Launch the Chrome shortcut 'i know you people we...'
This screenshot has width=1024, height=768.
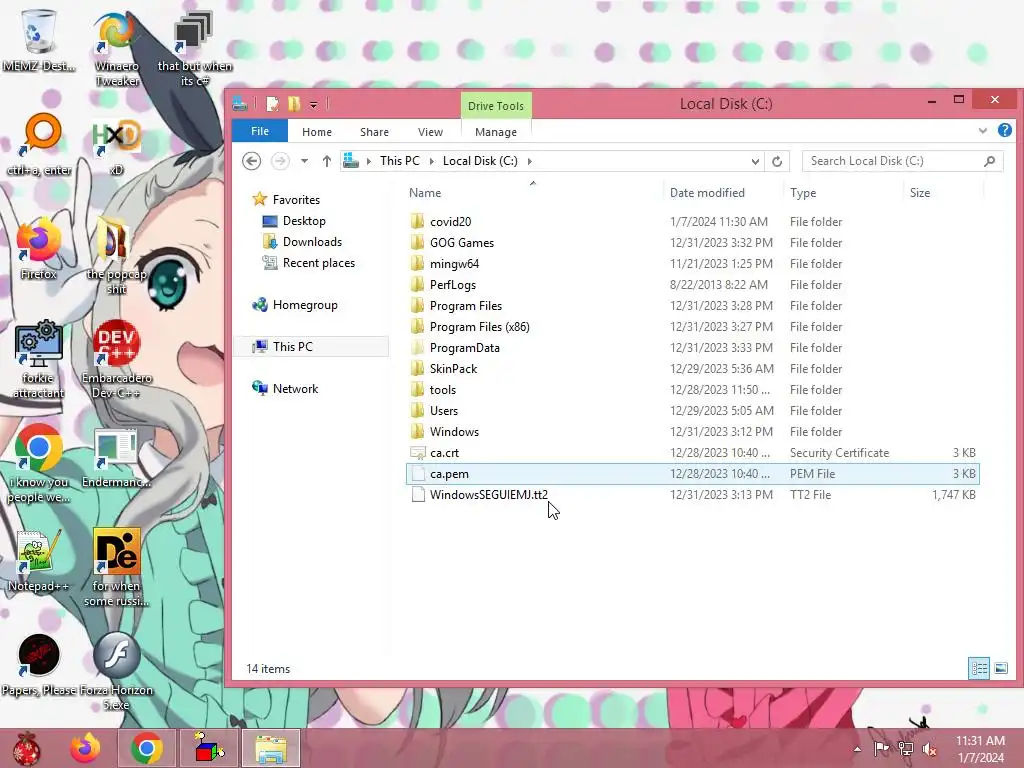[38, 464]
